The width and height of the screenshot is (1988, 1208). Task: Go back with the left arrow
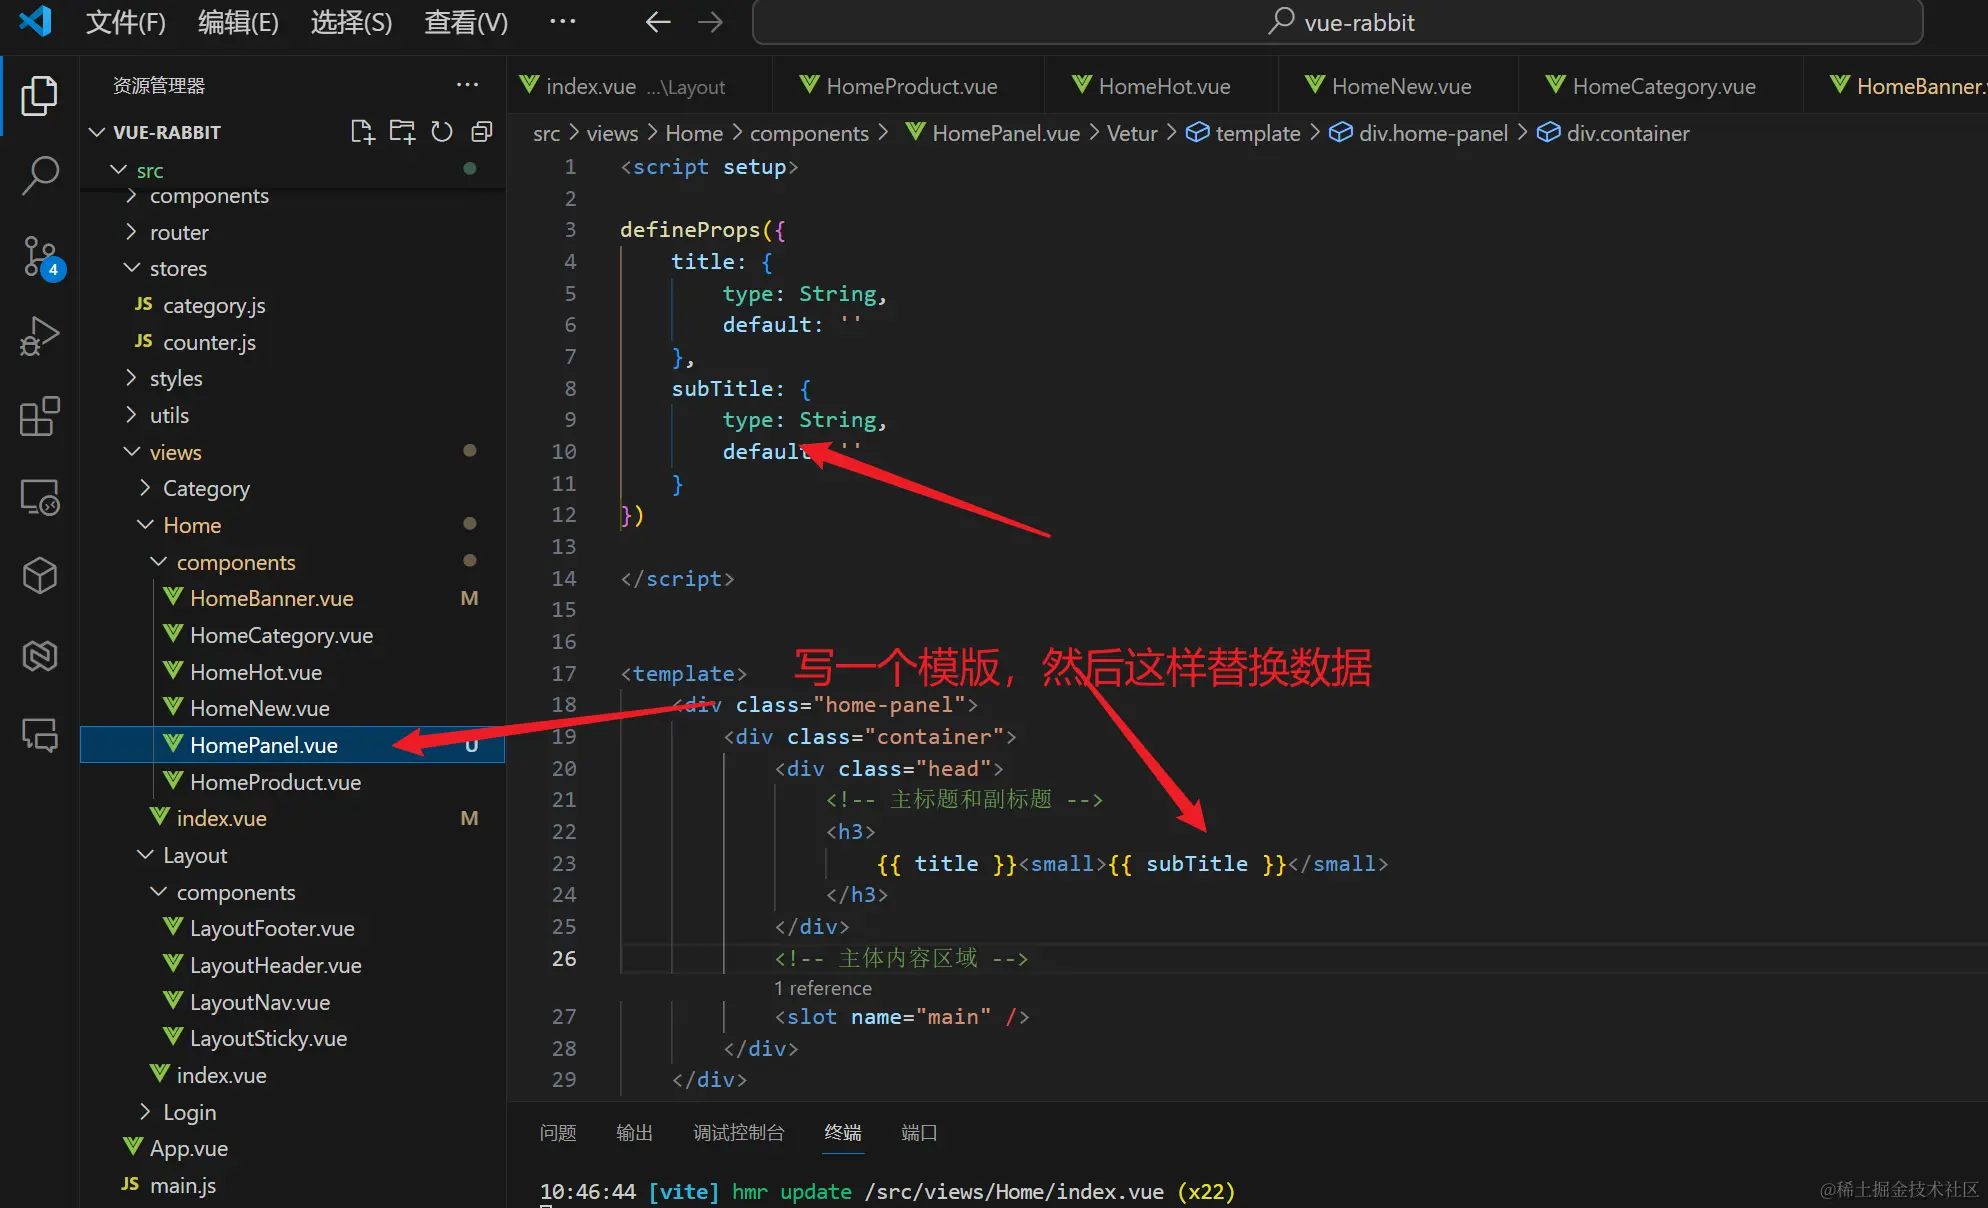click(657, 22)
